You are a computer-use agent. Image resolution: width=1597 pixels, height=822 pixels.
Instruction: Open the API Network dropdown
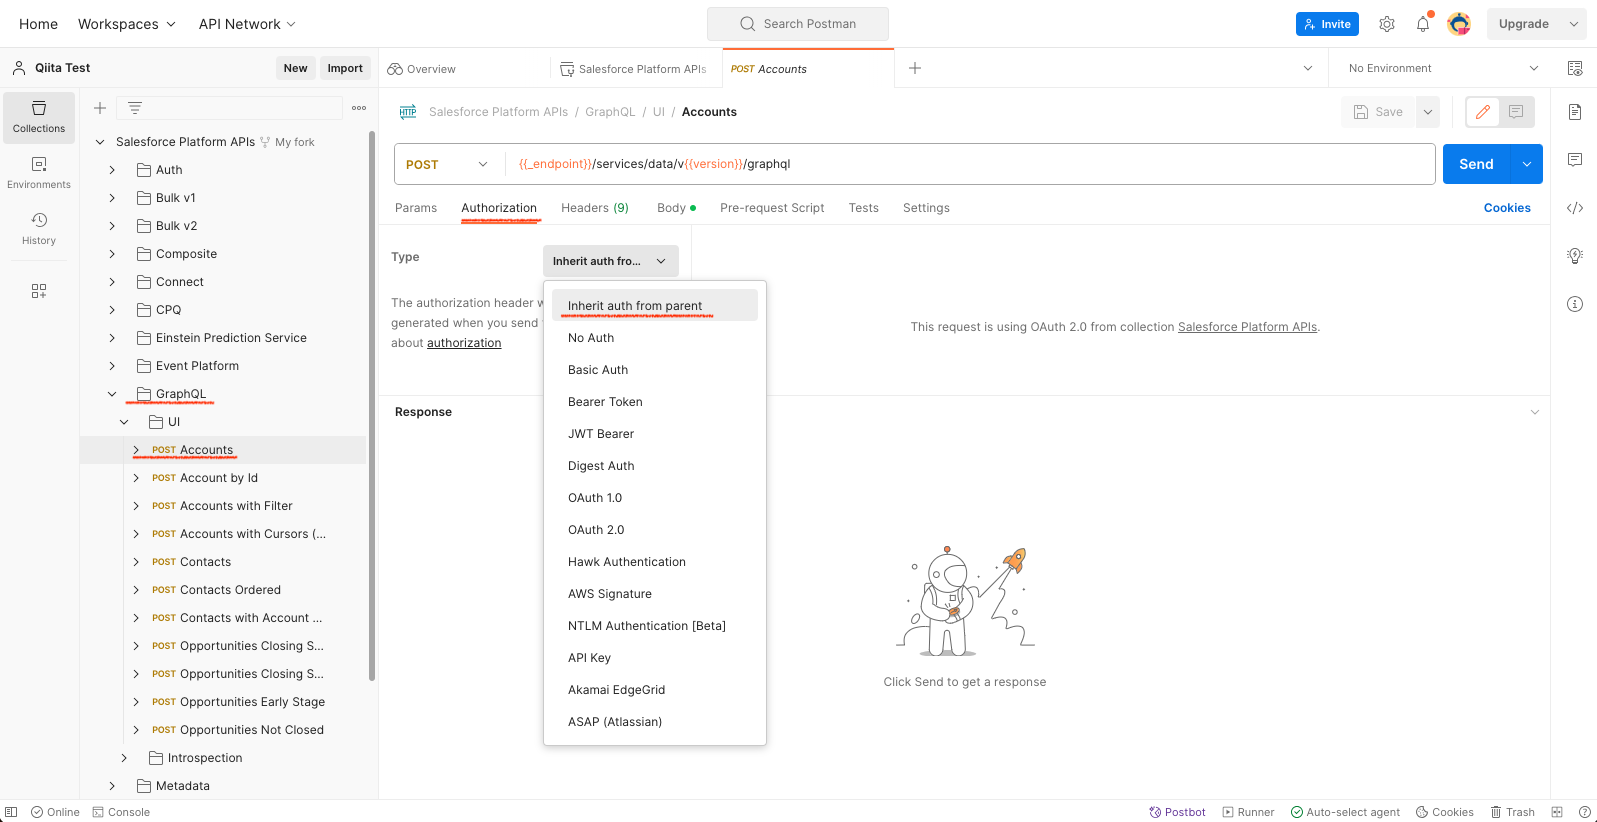click(x=247, y=24)
